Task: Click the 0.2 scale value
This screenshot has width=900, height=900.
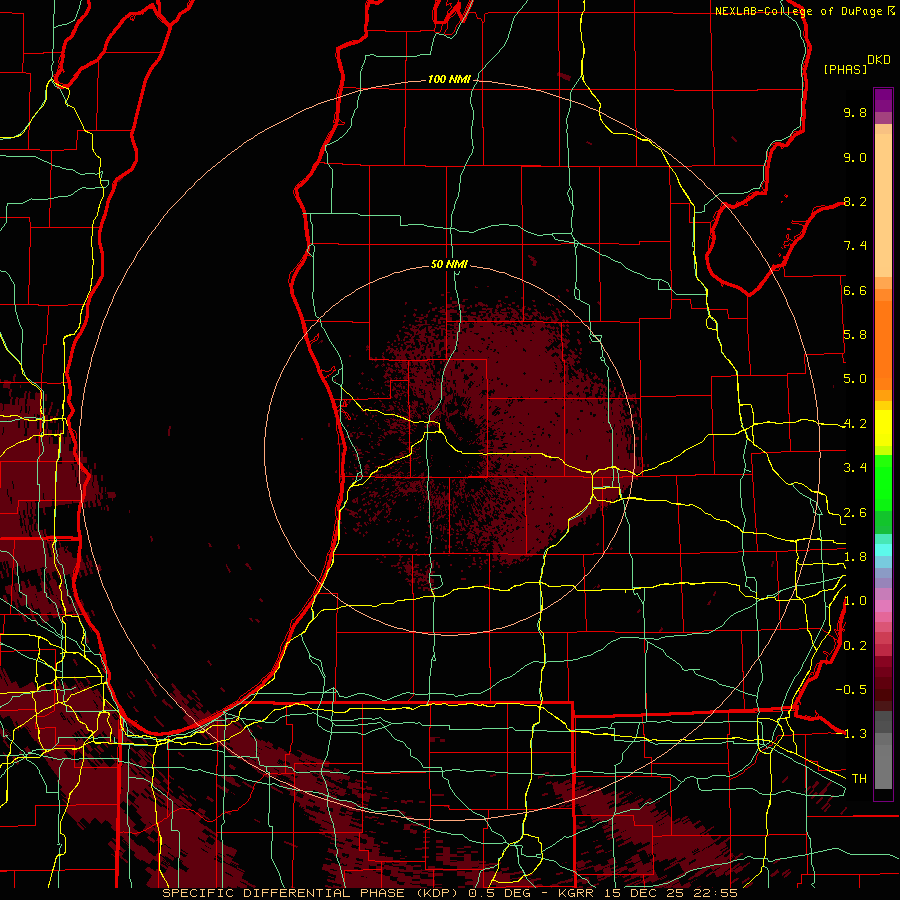Action: [855, 646]
